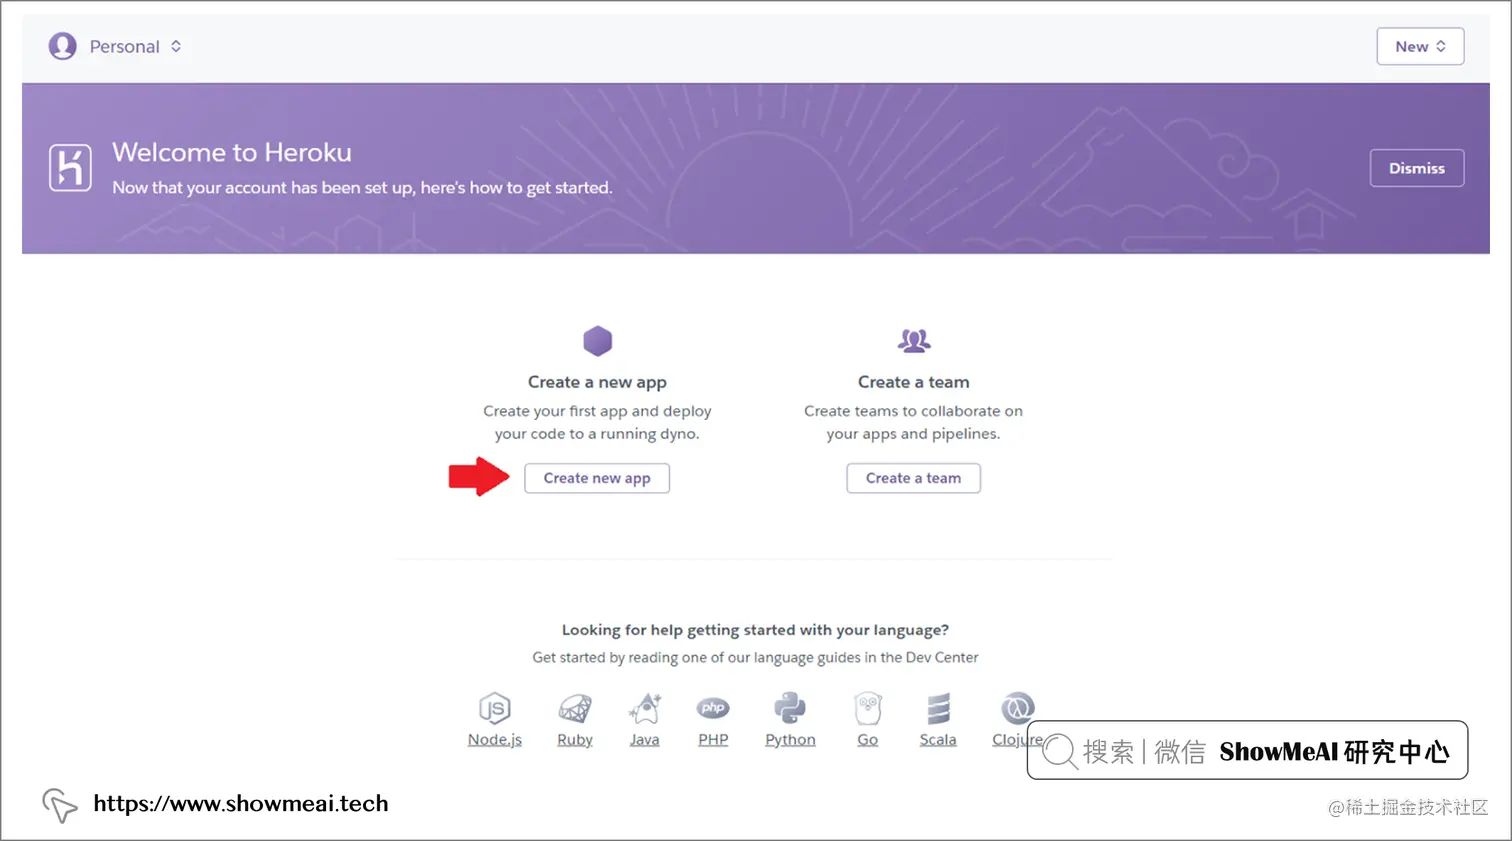Image resolution: width=1512 pixels, height=841 pixels.
Task: Click the Scala language icon
Action: click(938, 708)
